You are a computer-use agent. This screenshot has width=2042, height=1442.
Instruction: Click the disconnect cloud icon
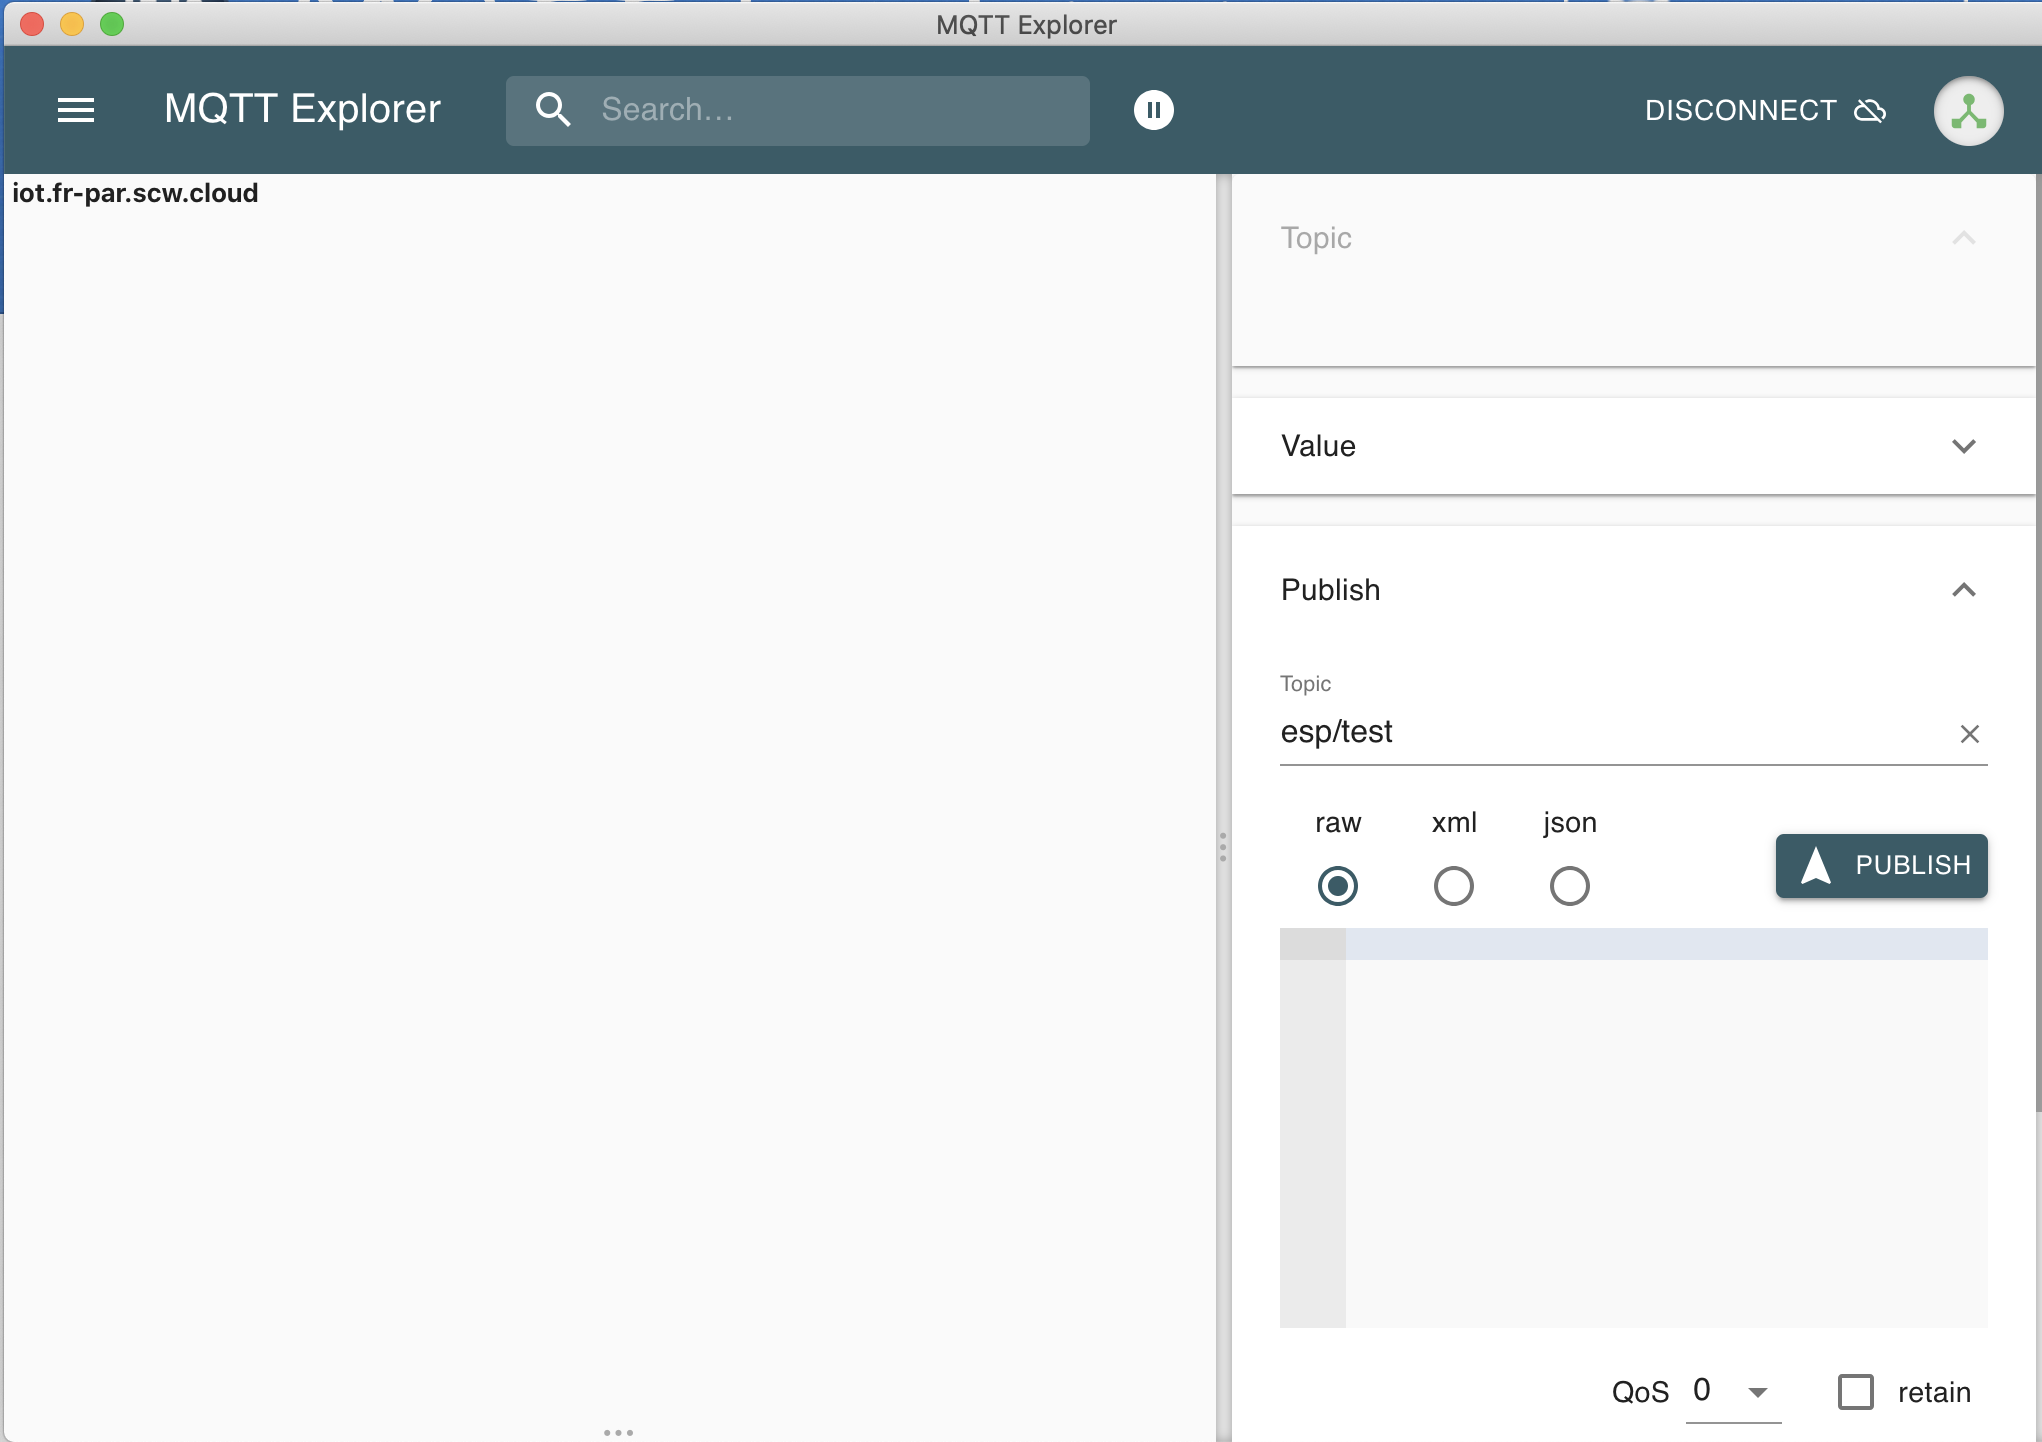[x=1870, y=110]
